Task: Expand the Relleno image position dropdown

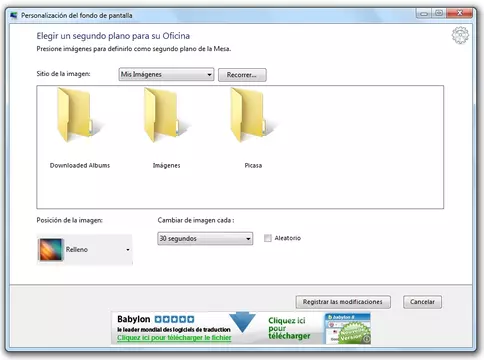Action: click(84, 249)
